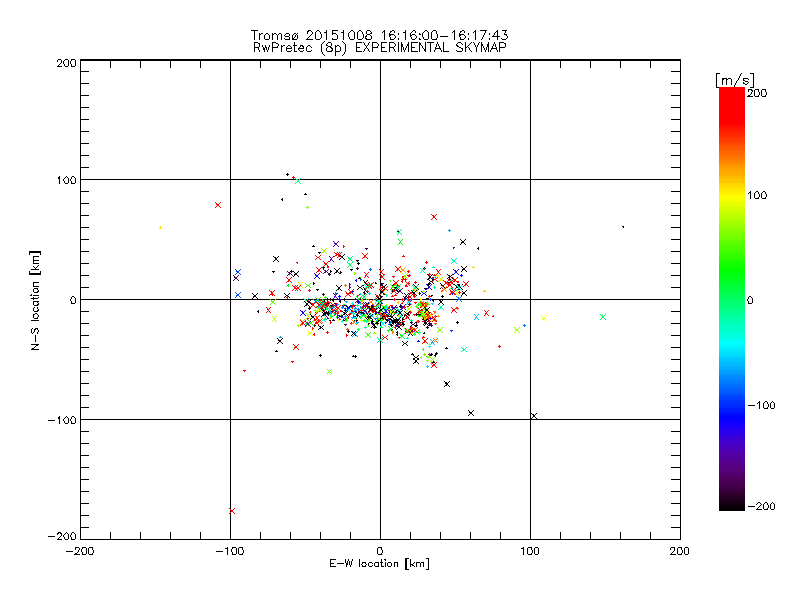
Task: Click x-axis tick label "0"
Action: pyautogui.click(x=380, y=551)
